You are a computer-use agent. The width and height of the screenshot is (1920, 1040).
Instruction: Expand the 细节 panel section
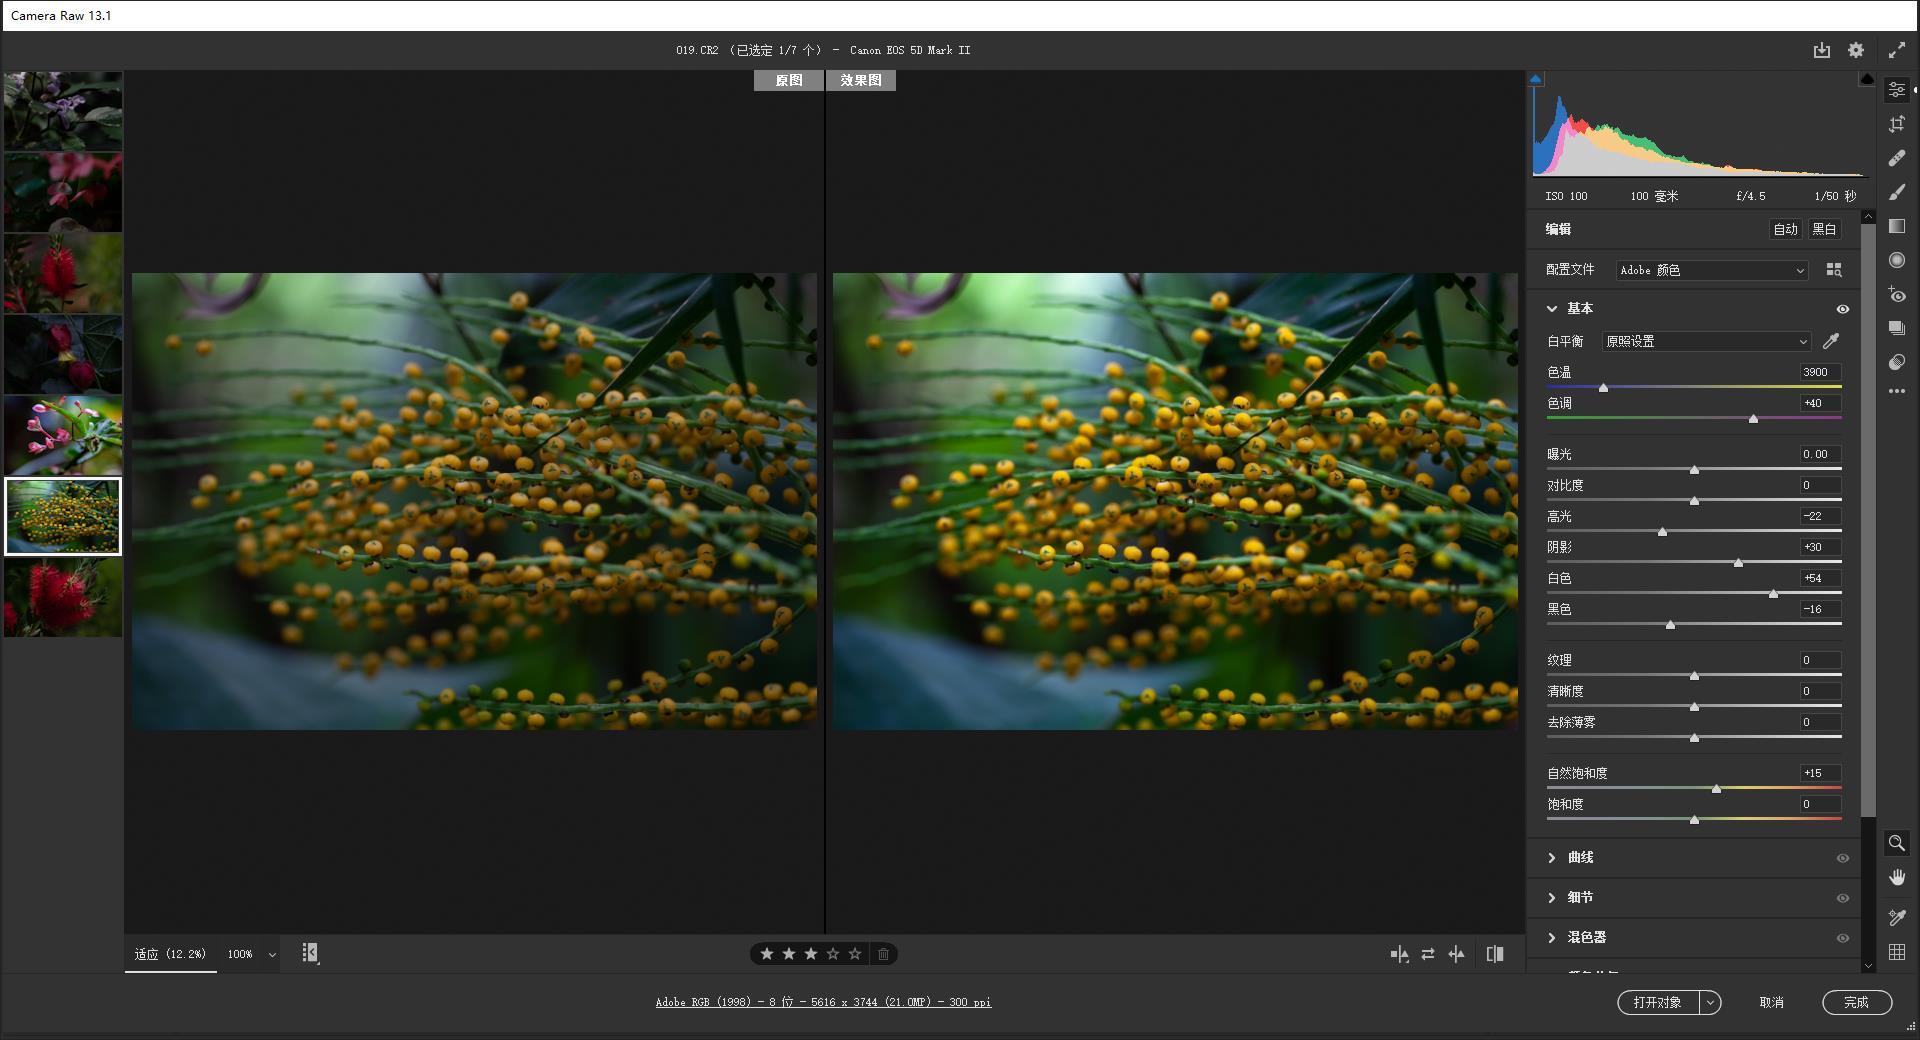[1551, 898]
